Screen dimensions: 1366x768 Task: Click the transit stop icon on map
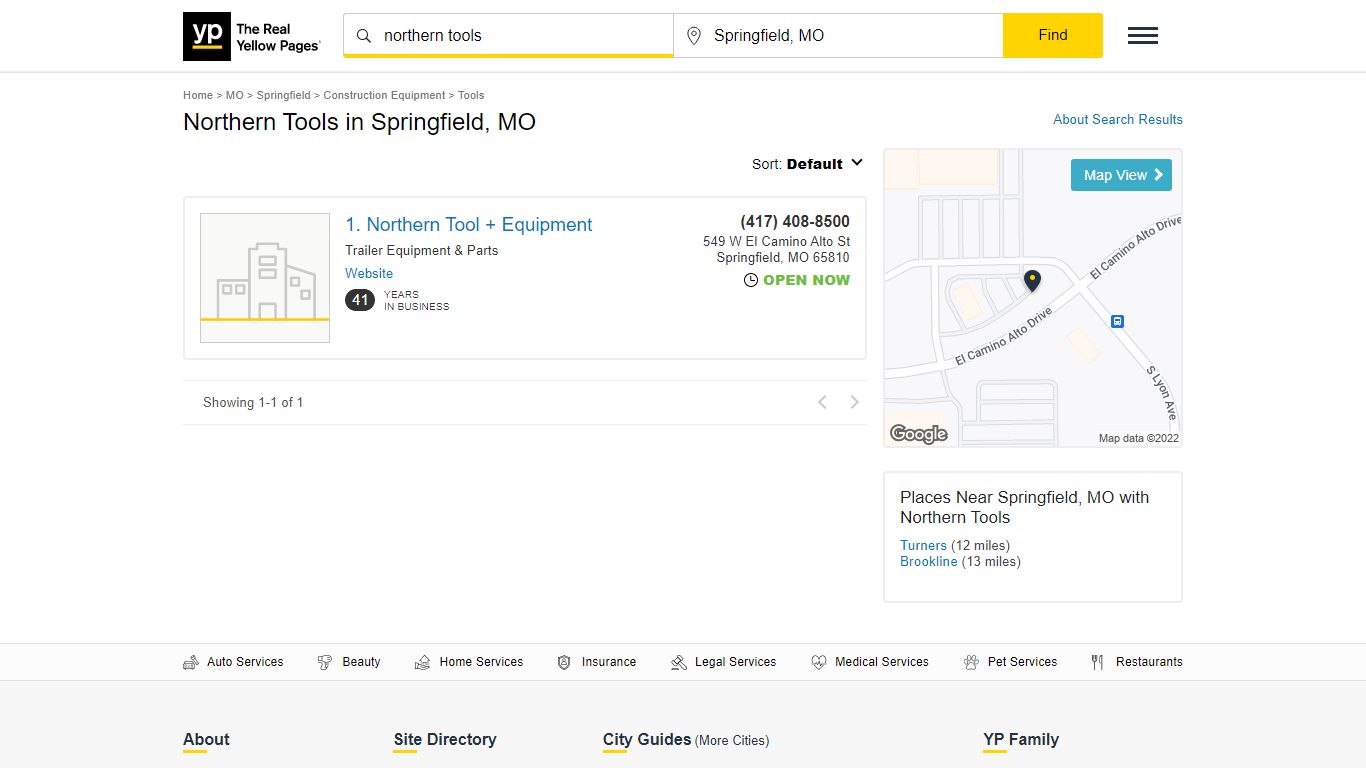[1117, 321]
